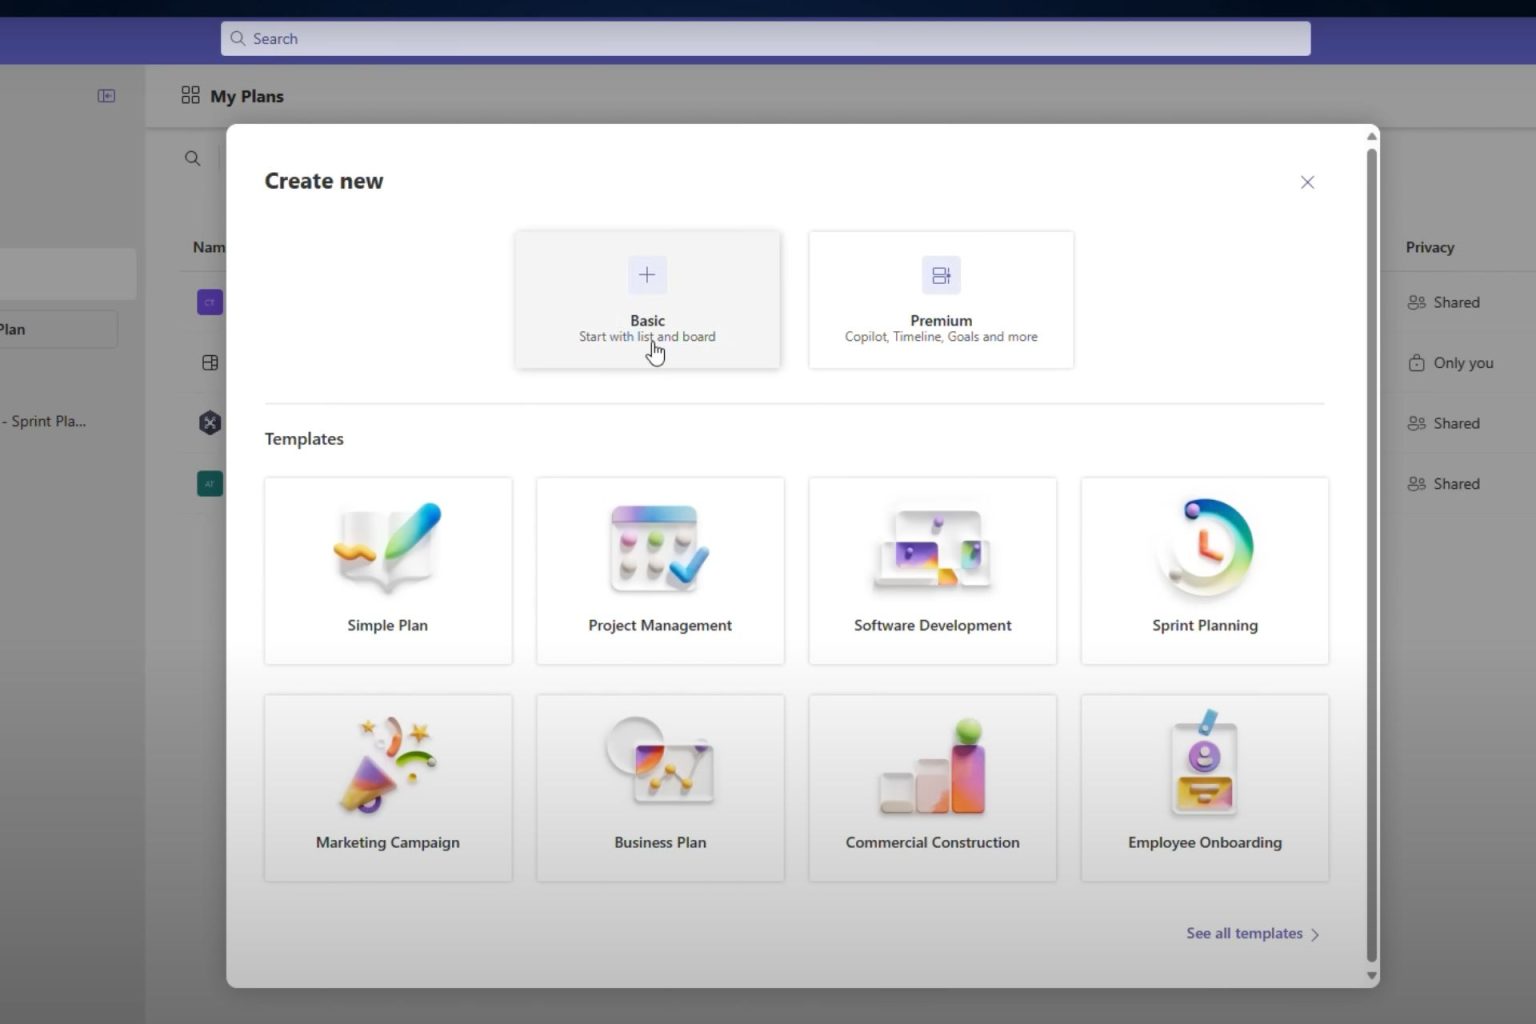Click the lock icon beside Only you
The height and width of the screenshot is (1024, 1536).
tap(1416, 363)
